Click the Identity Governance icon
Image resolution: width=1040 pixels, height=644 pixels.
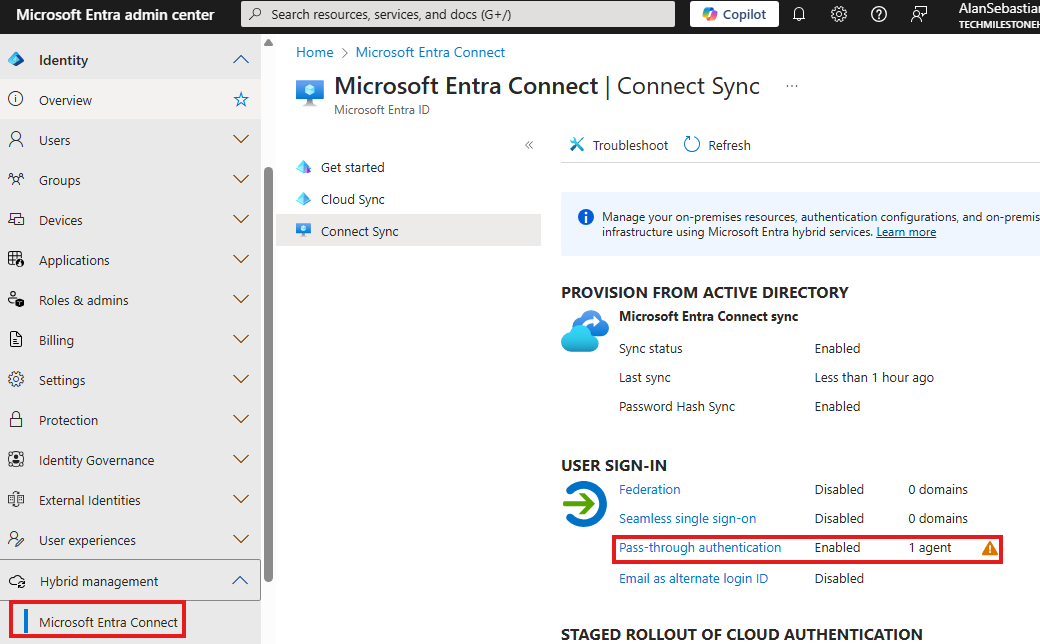[16, 460]
